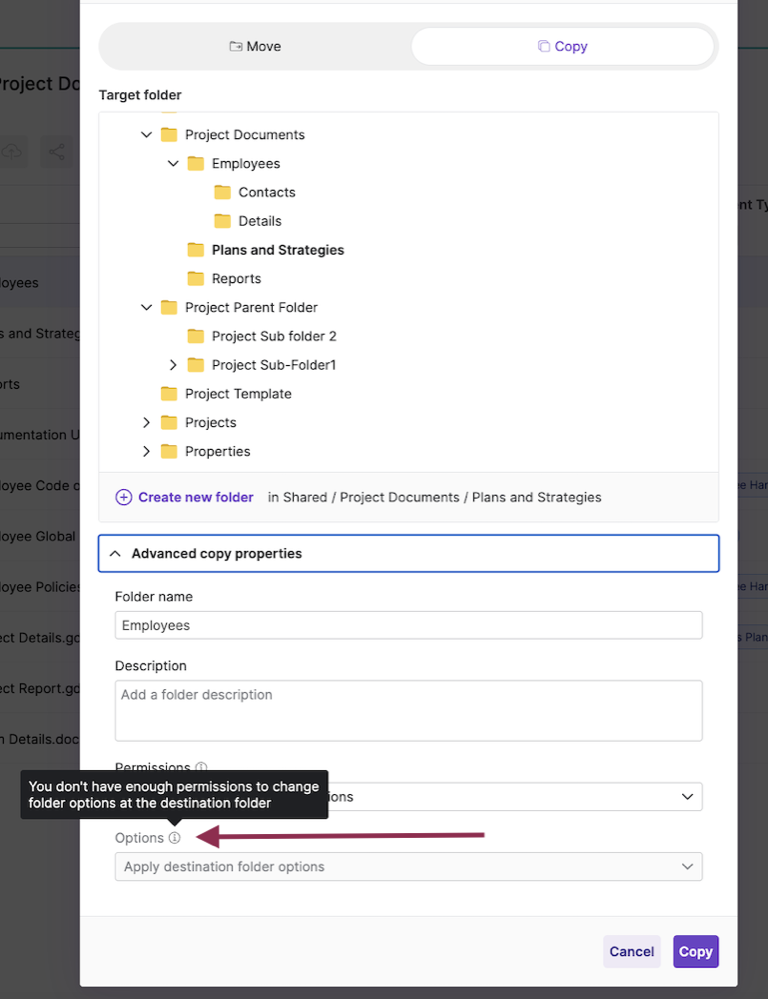This screenshot has height=999, width=768.
Task: Click the info icon next to Options
Action: 175,837
